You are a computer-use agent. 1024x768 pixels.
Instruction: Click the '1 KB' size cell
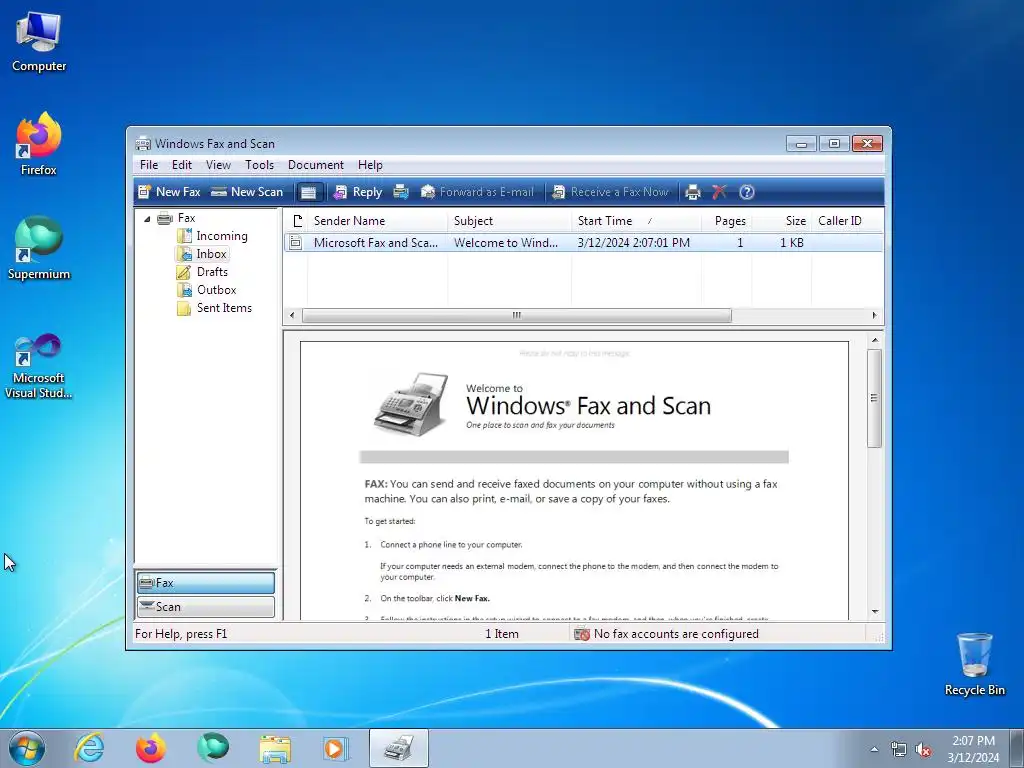pos(792,243)
